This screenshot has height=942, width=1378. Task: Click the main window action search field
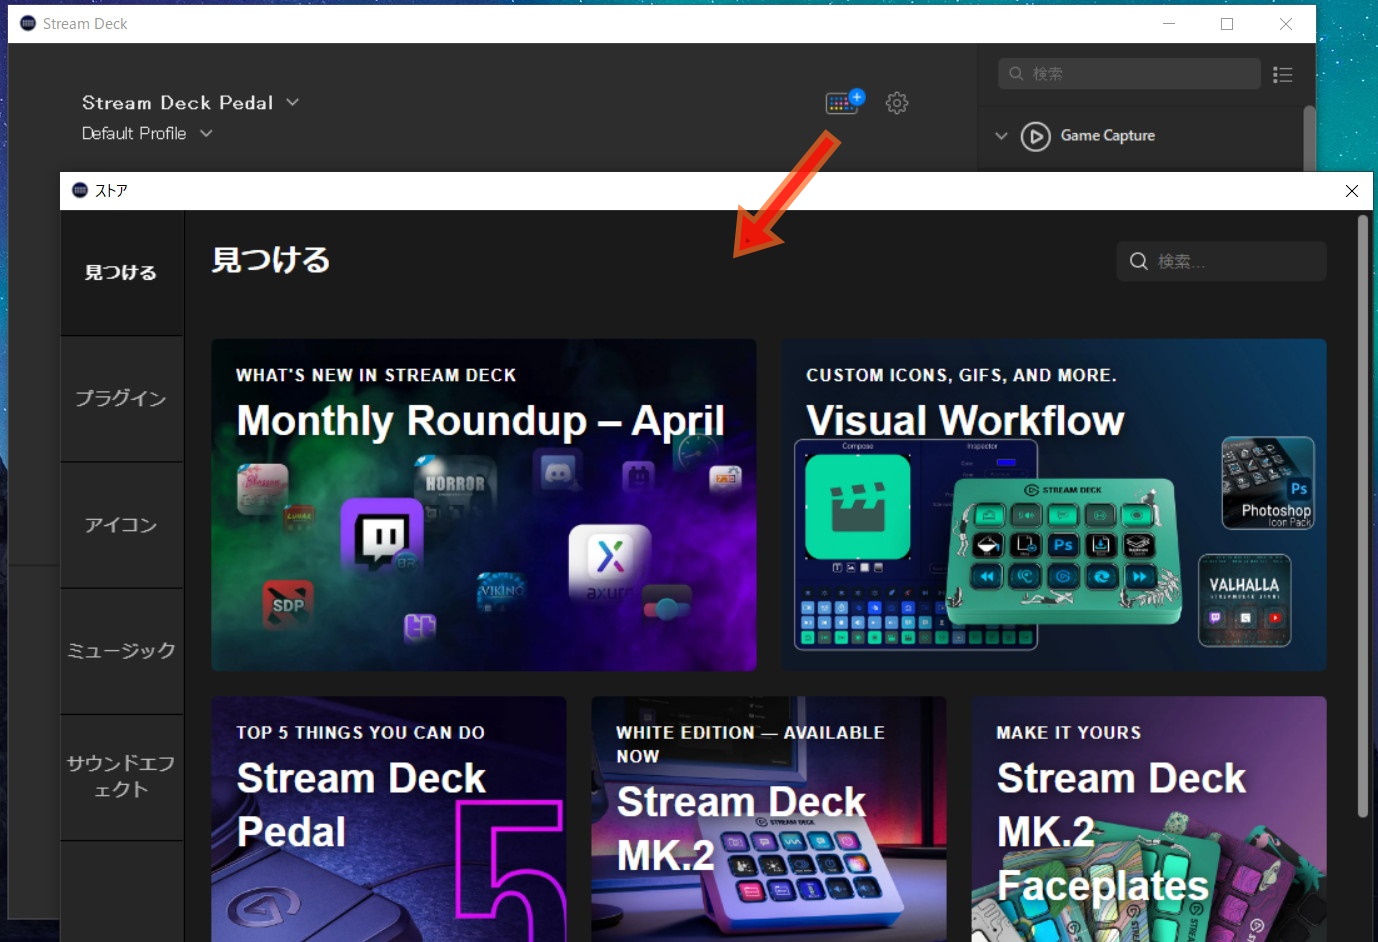(x=1129, y=74)
